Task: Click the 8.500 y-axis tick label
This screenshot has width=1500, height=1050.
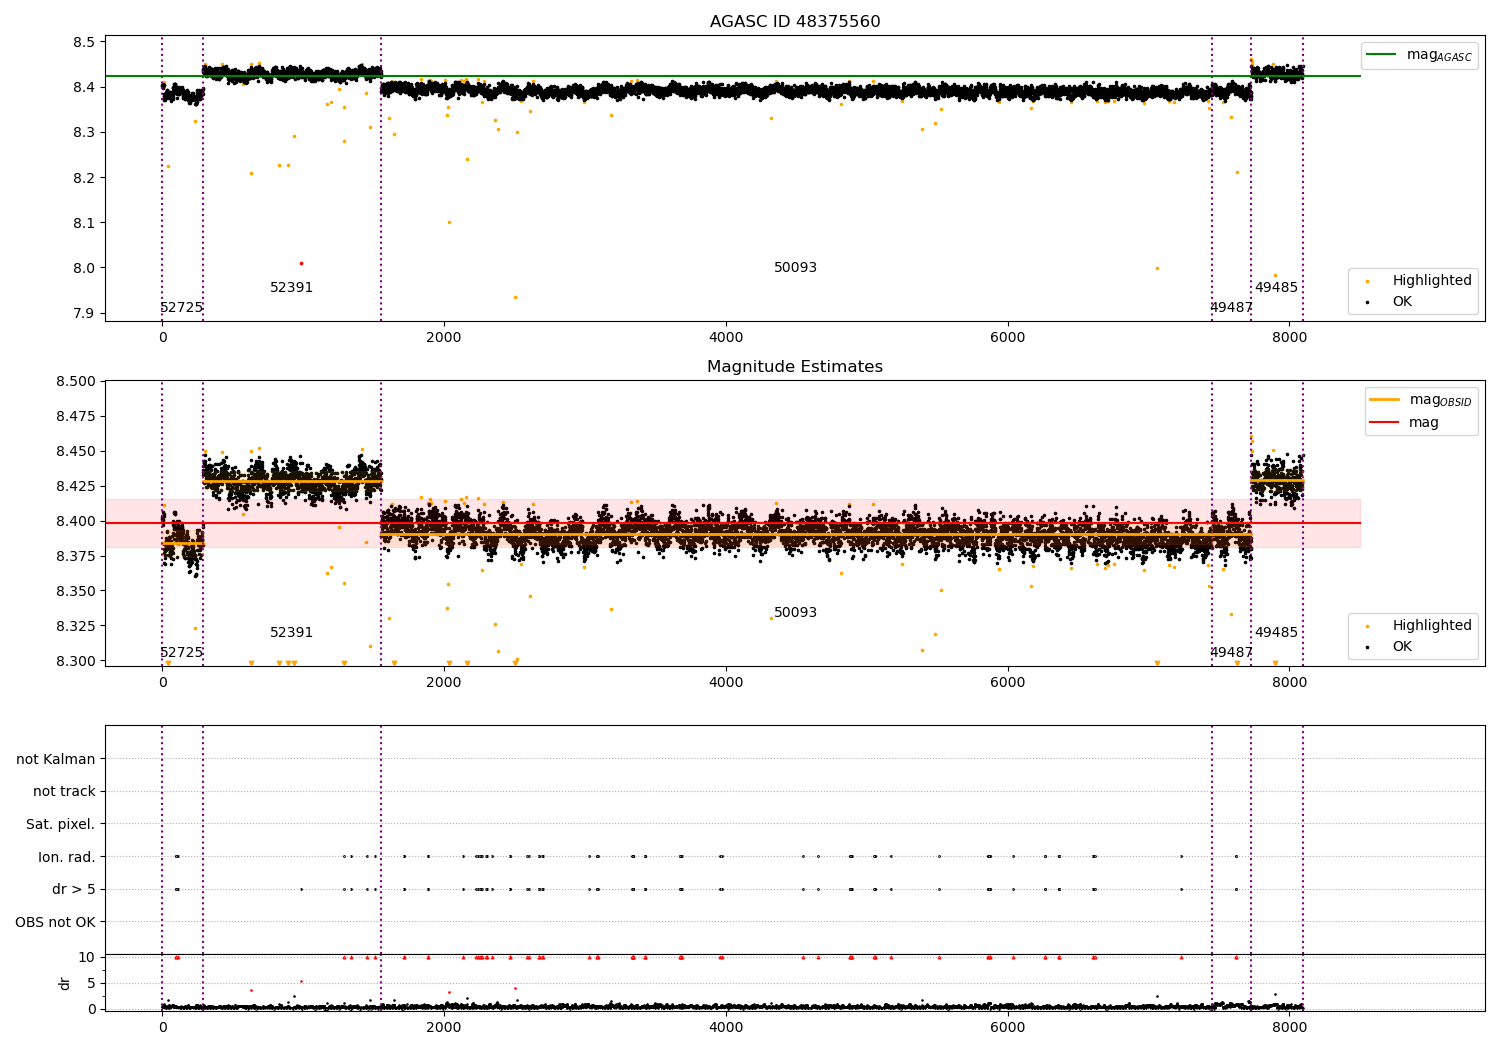Action: click(75, 381)
